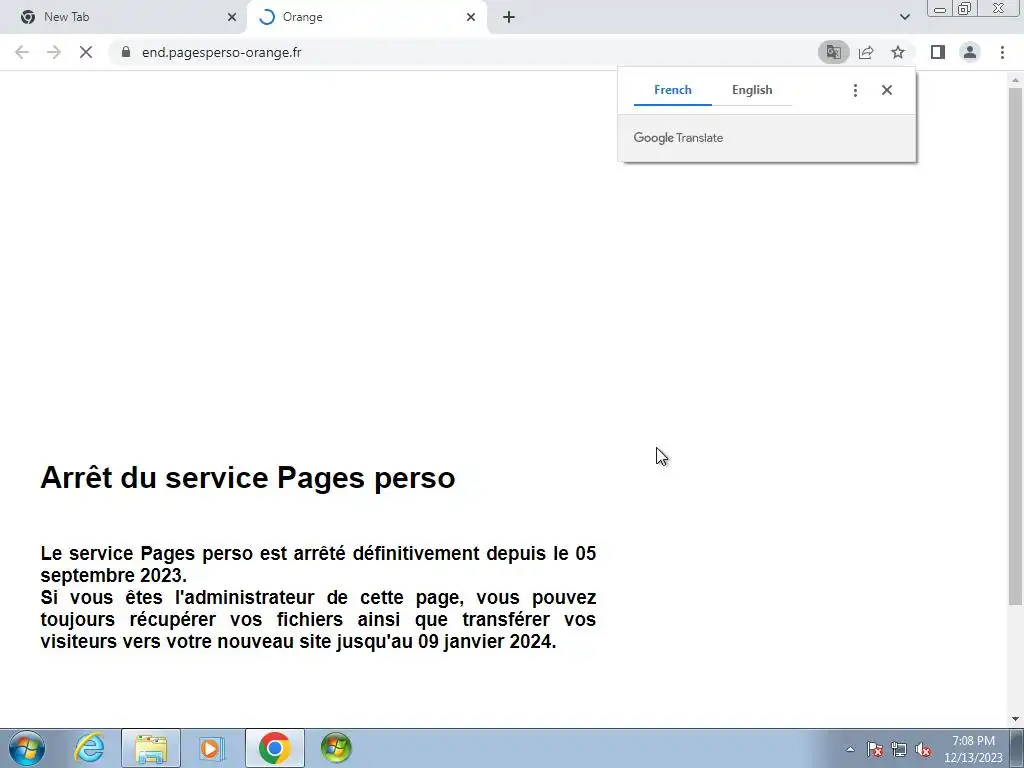Show hidden system tray icons
The image size is (1024, 768).
point(850,750)
